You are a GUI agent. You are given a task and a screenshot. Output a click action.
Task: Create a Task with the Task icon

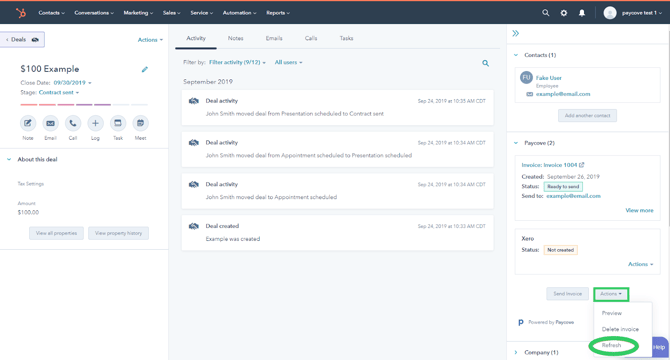click(118, 123)
